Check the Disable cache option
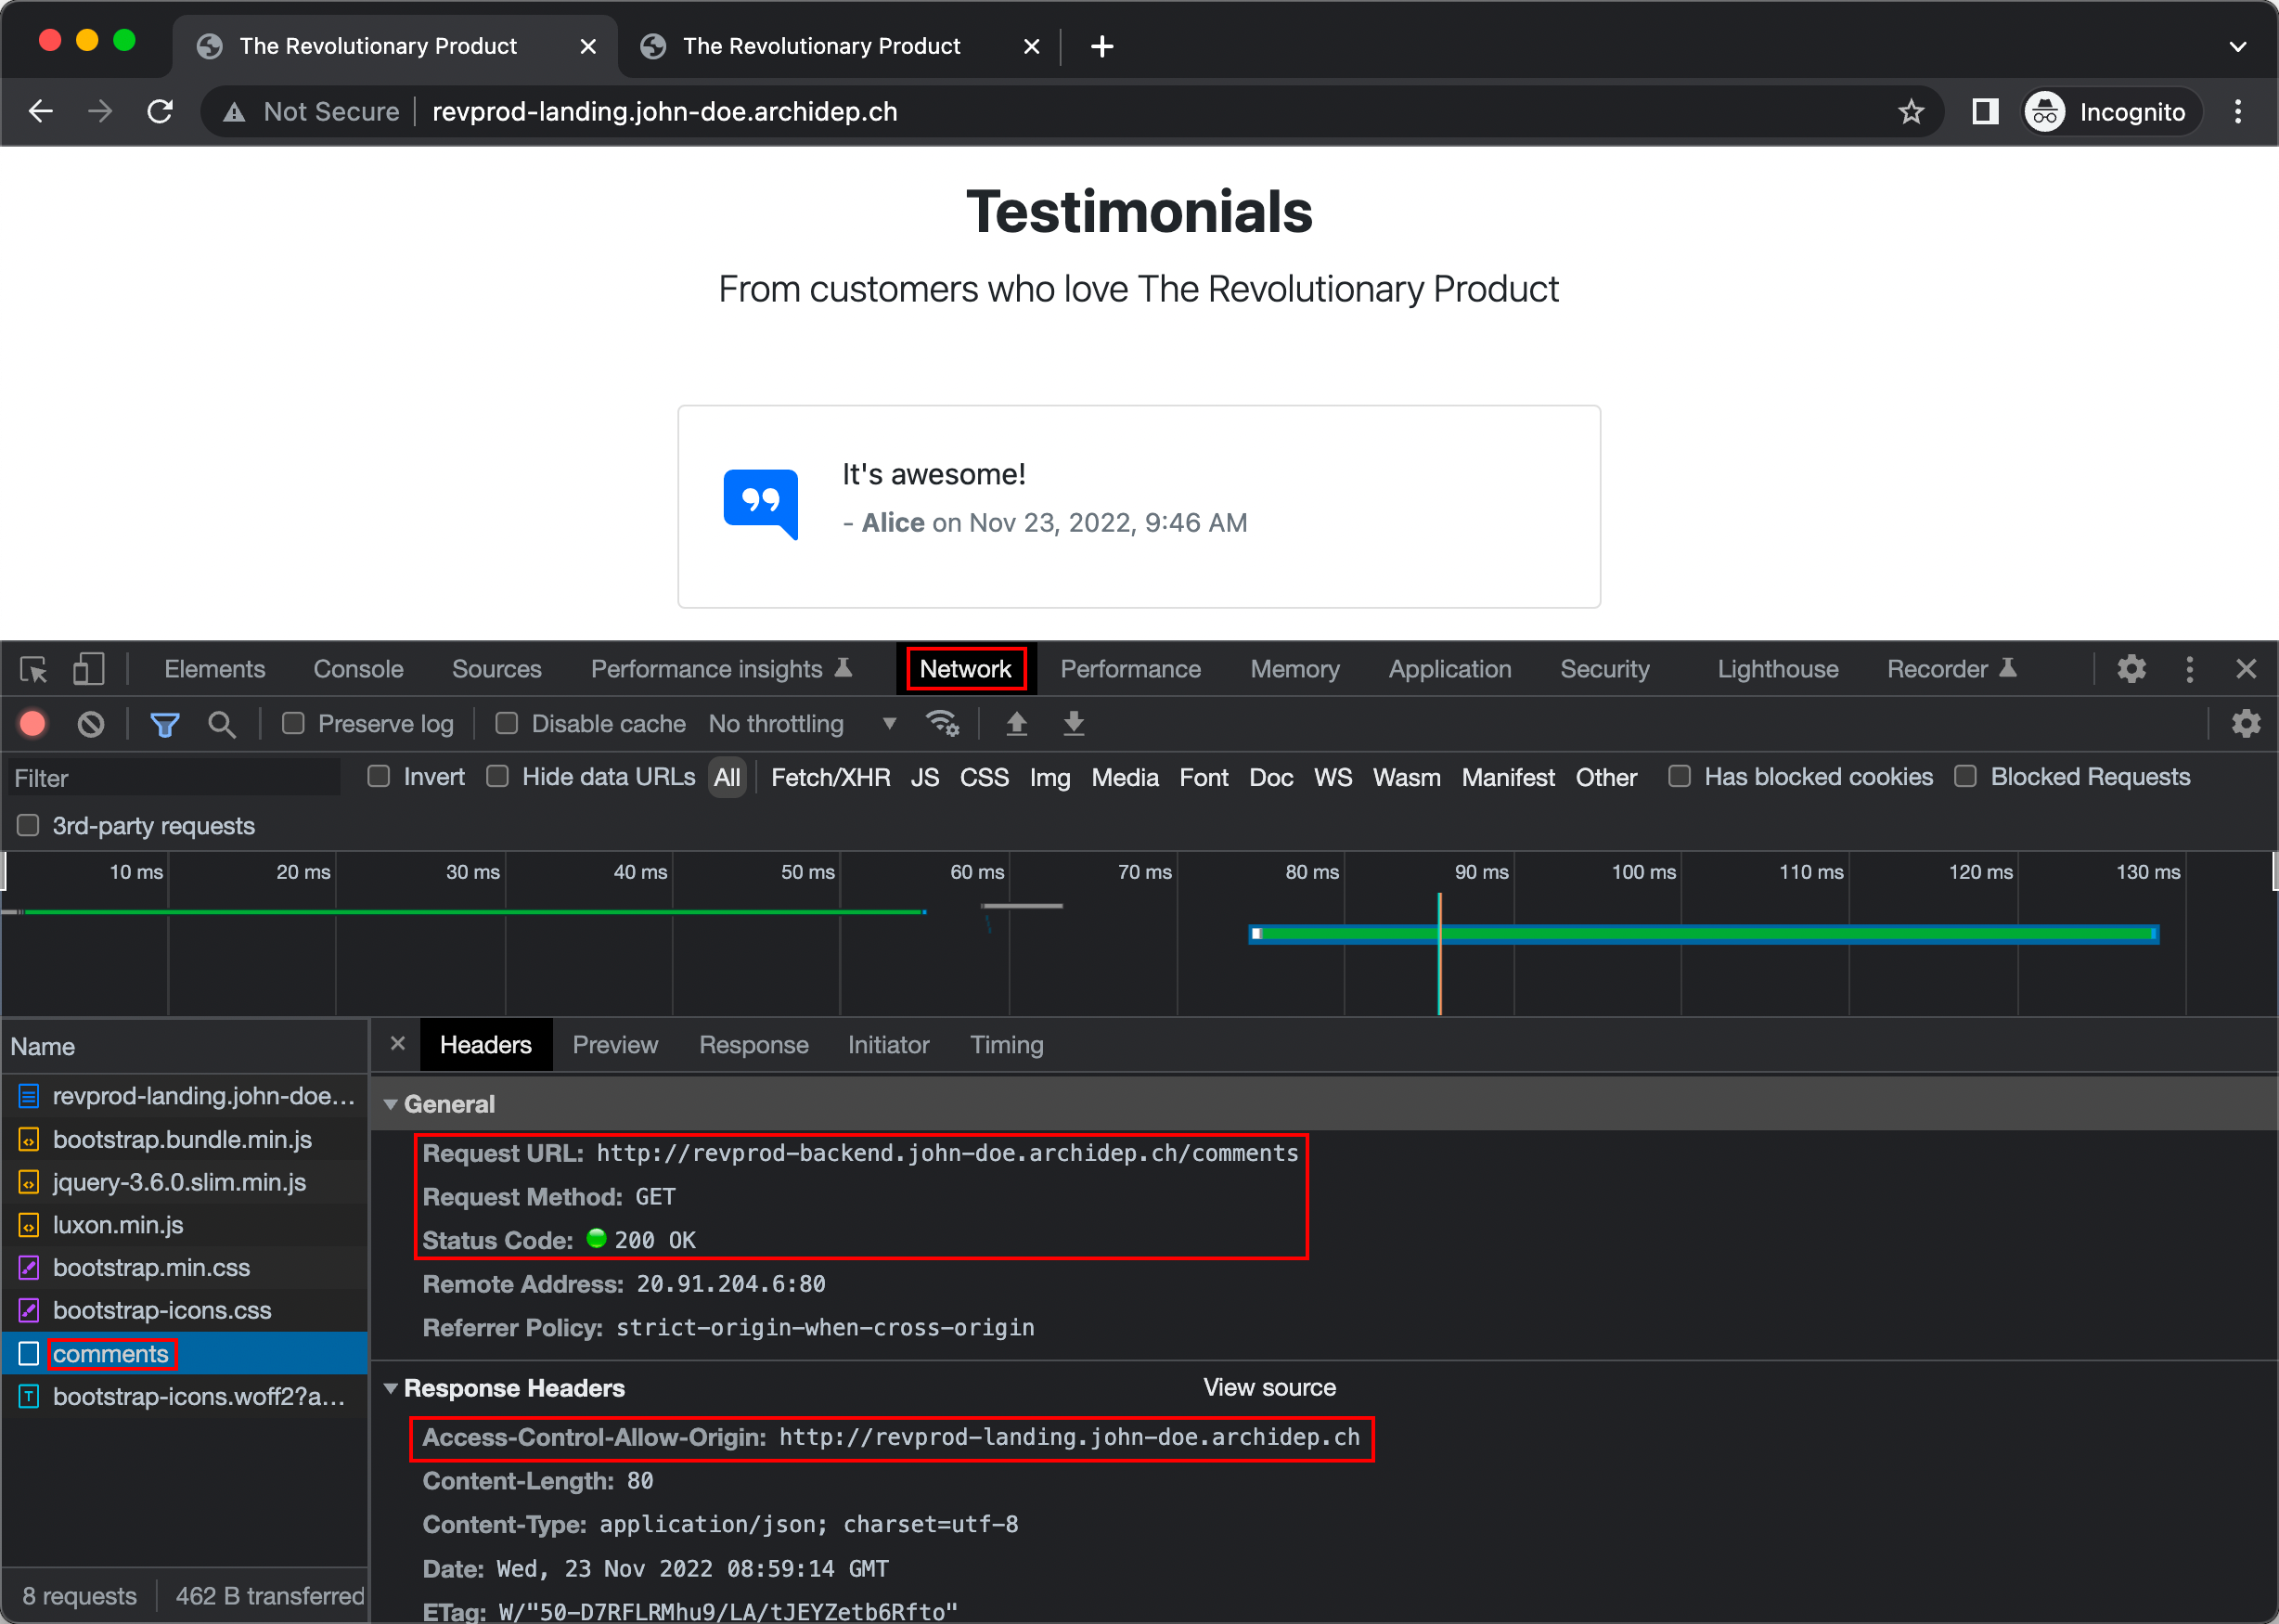This screenshot has height=1624, width=2279. (507, 723)
